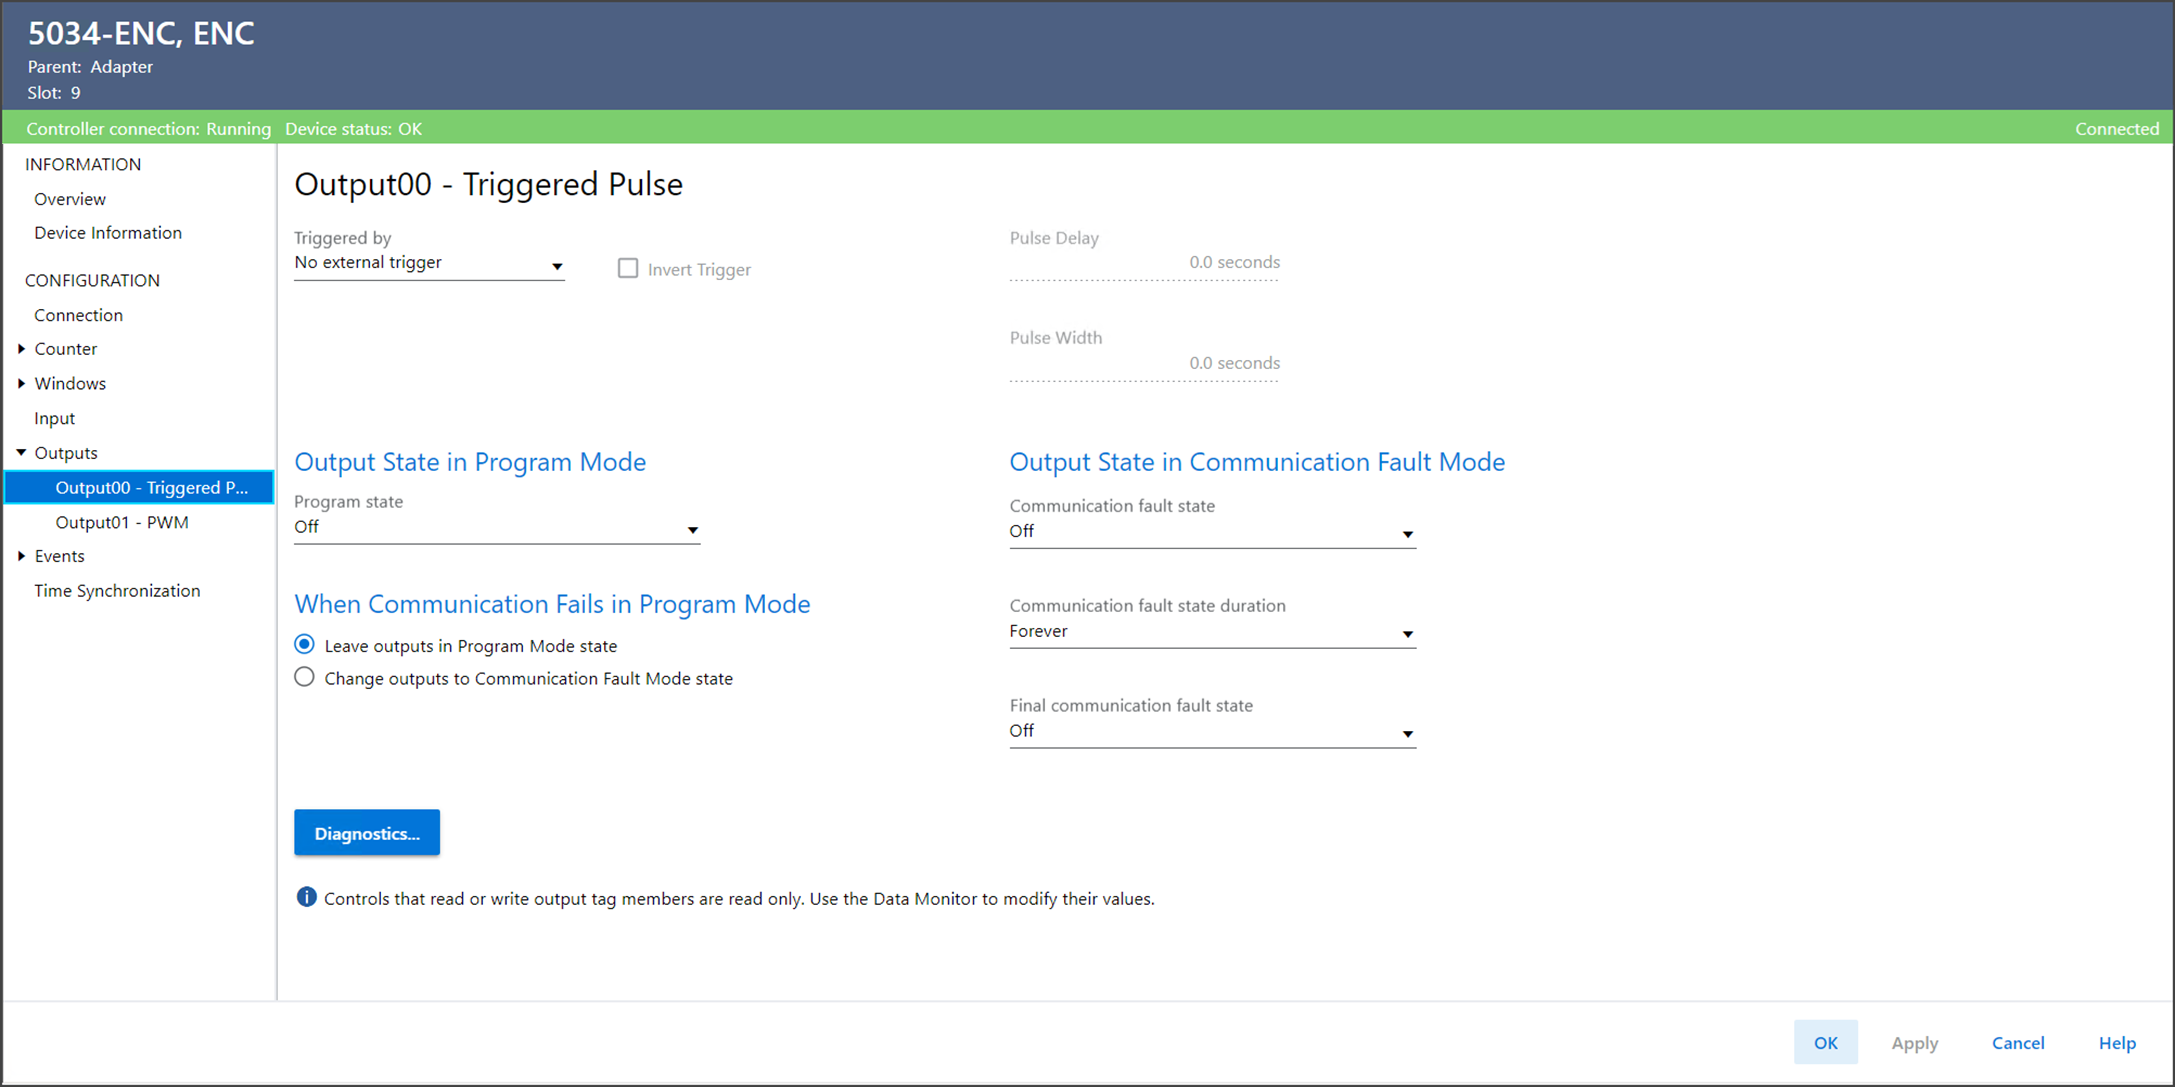
Task: Go to Output01 - PWM page
Action: (122, 522)
